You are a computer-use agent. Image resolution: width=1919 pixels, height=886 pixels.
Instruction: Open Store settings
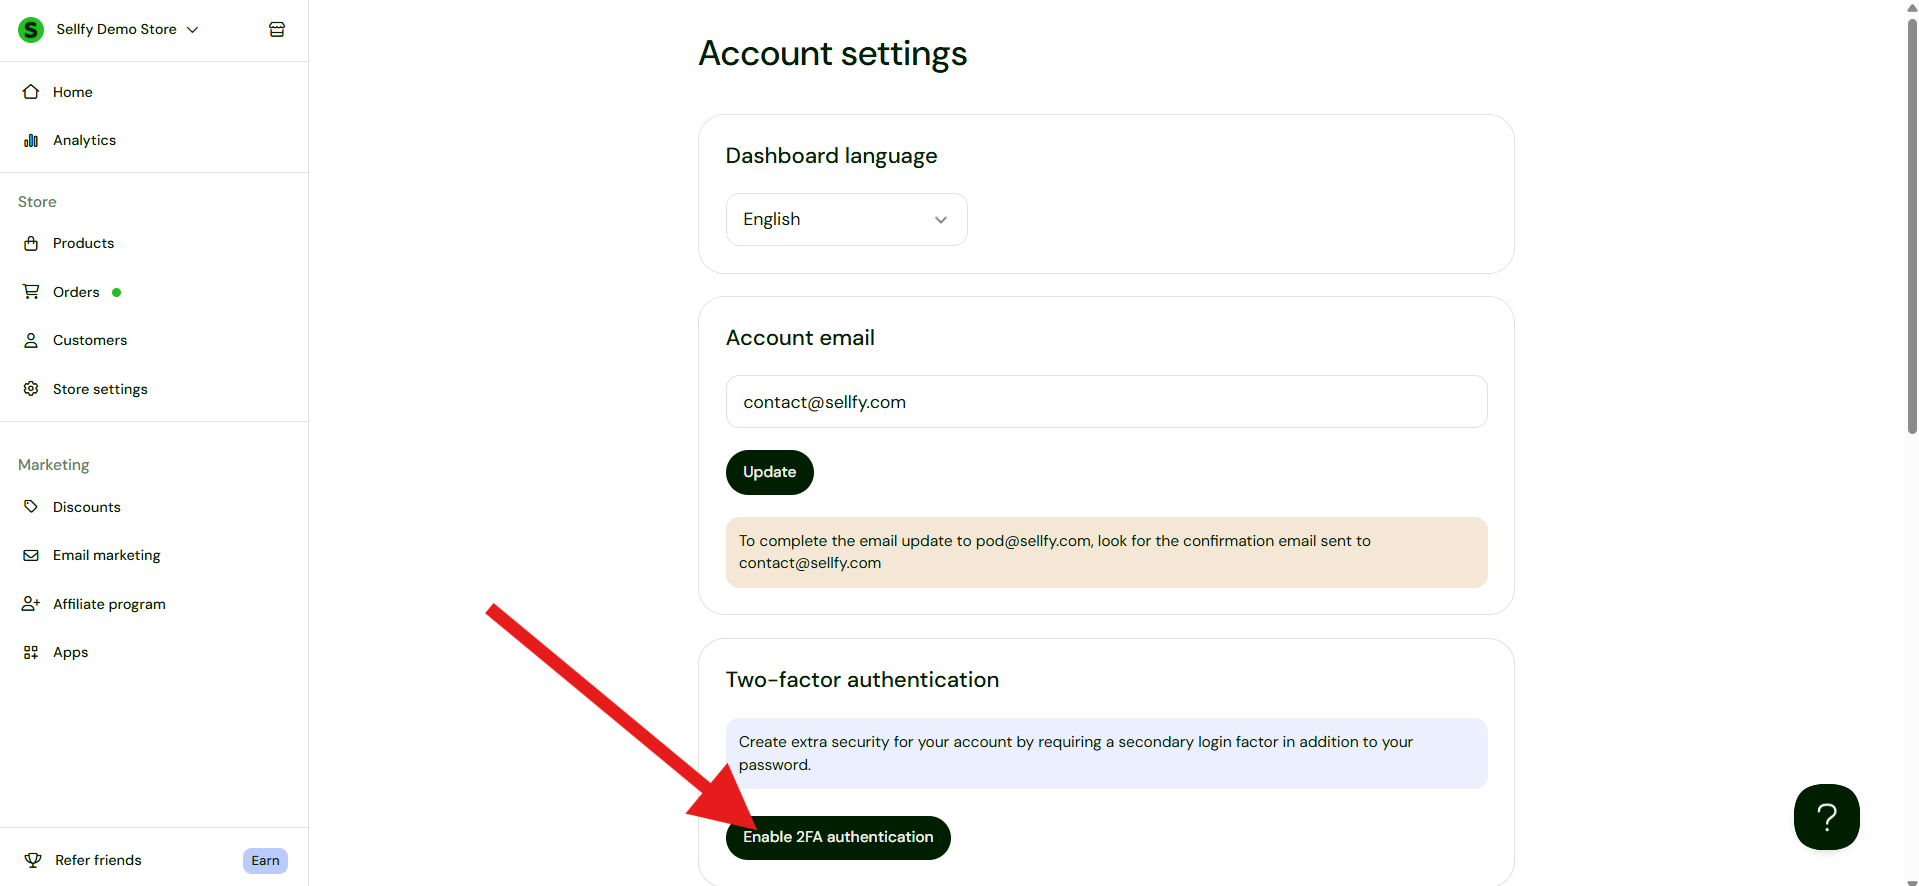[x=100, y=389]
